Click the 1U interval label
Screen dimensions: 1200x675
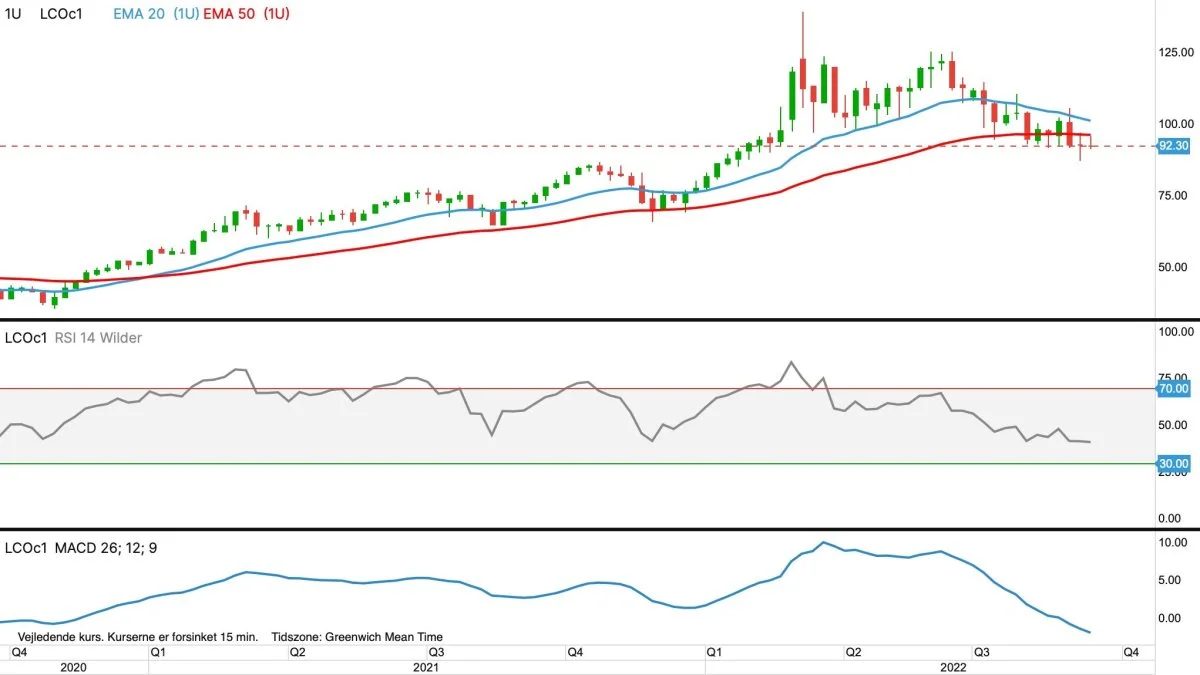(13, 14)
